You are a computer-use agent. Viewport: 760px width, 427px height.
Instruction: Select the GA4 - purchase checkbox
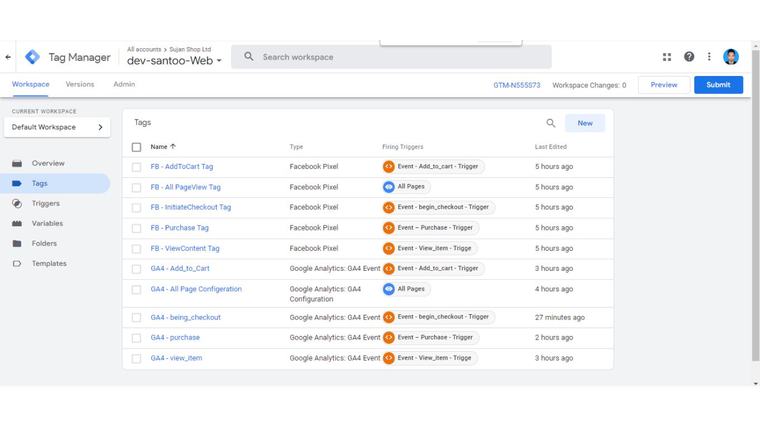(x=137, y=338)
